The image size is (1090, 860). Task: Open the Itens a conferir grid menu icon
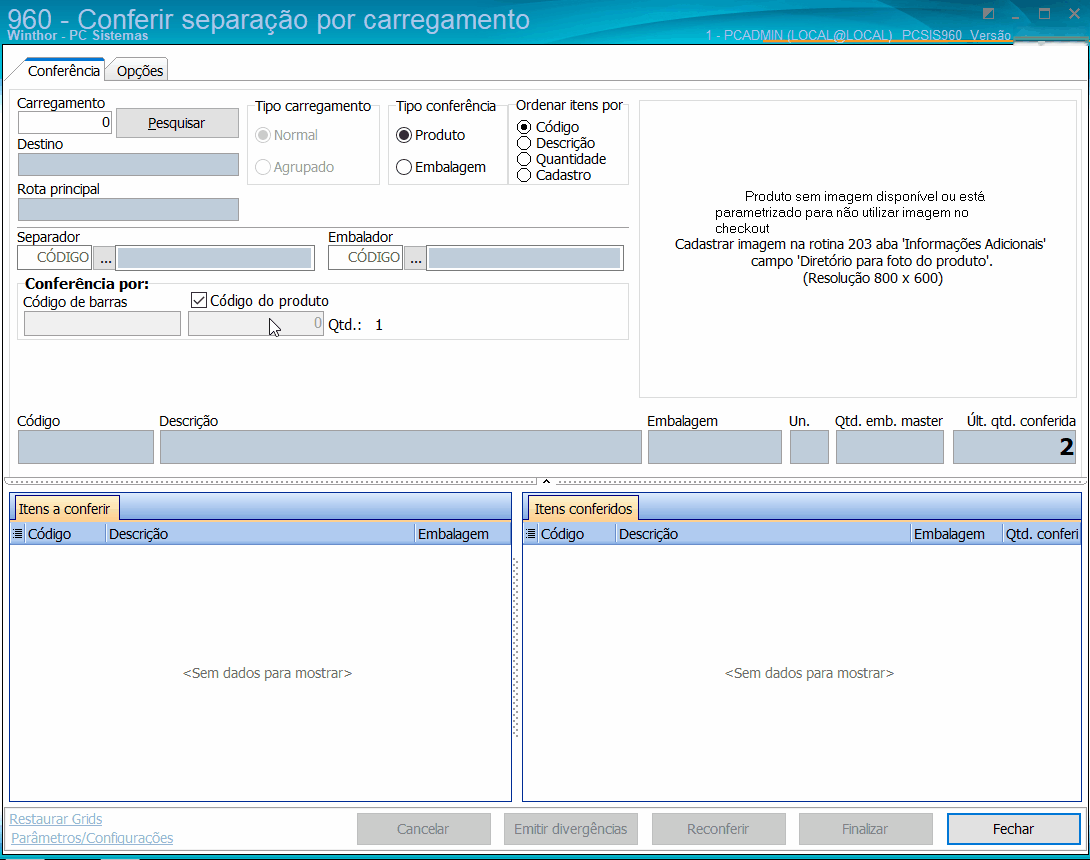tap(17, 534)
